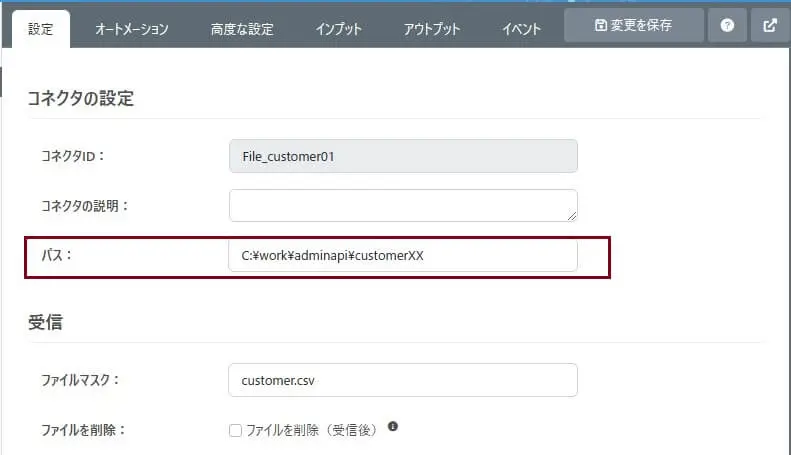Click the 受信 section heading
This screenshot has height=455, width=791.
47,322
